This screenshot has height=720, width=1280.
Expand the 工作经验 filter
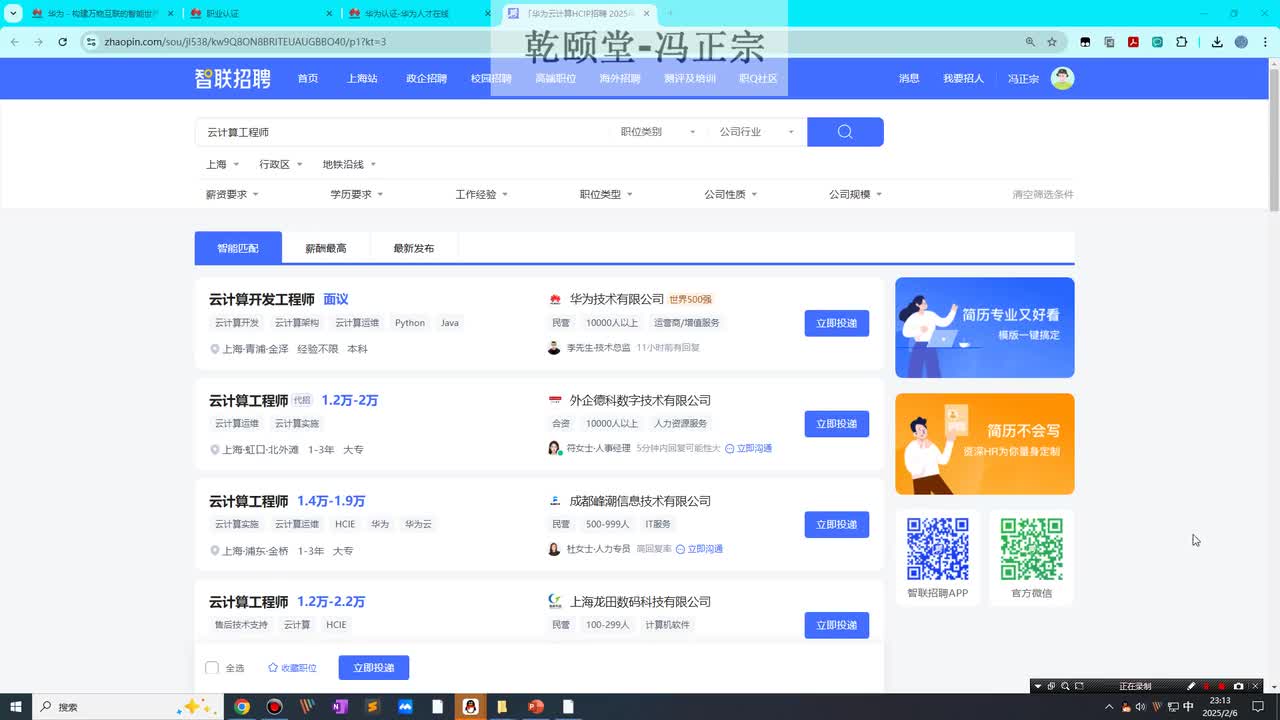pos(482,194)
